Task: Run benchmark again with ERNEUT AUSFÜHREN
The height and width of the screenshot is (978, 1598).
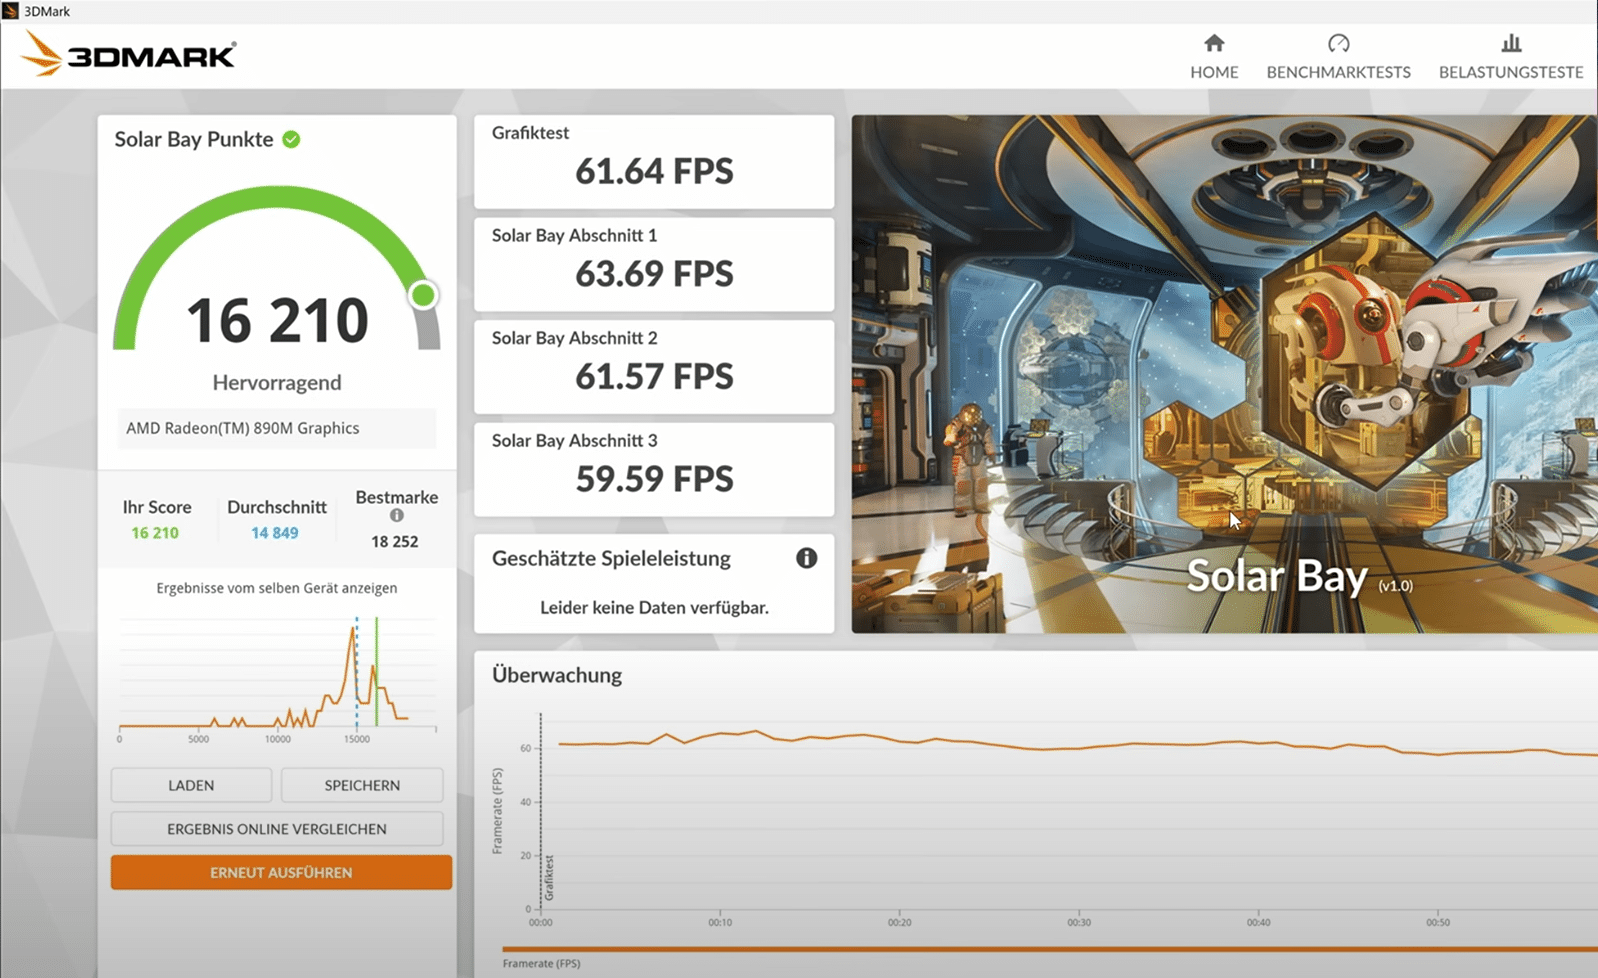Action: click(x=281, y=872)
